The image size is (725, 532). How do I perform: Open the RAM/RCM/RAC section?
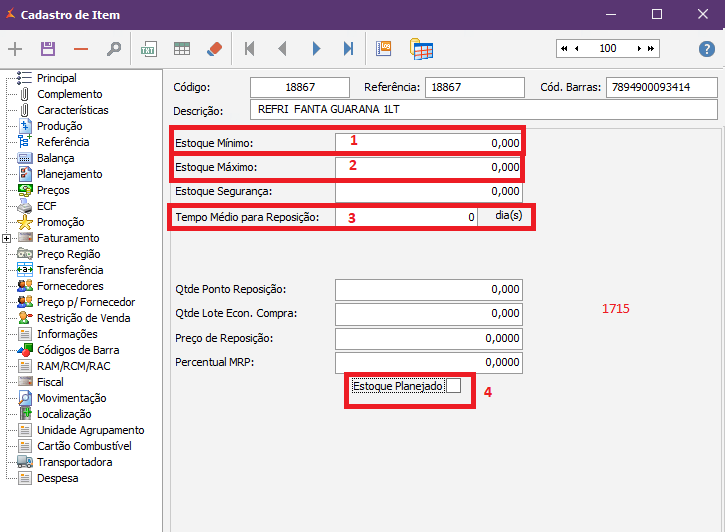(74, 366)
